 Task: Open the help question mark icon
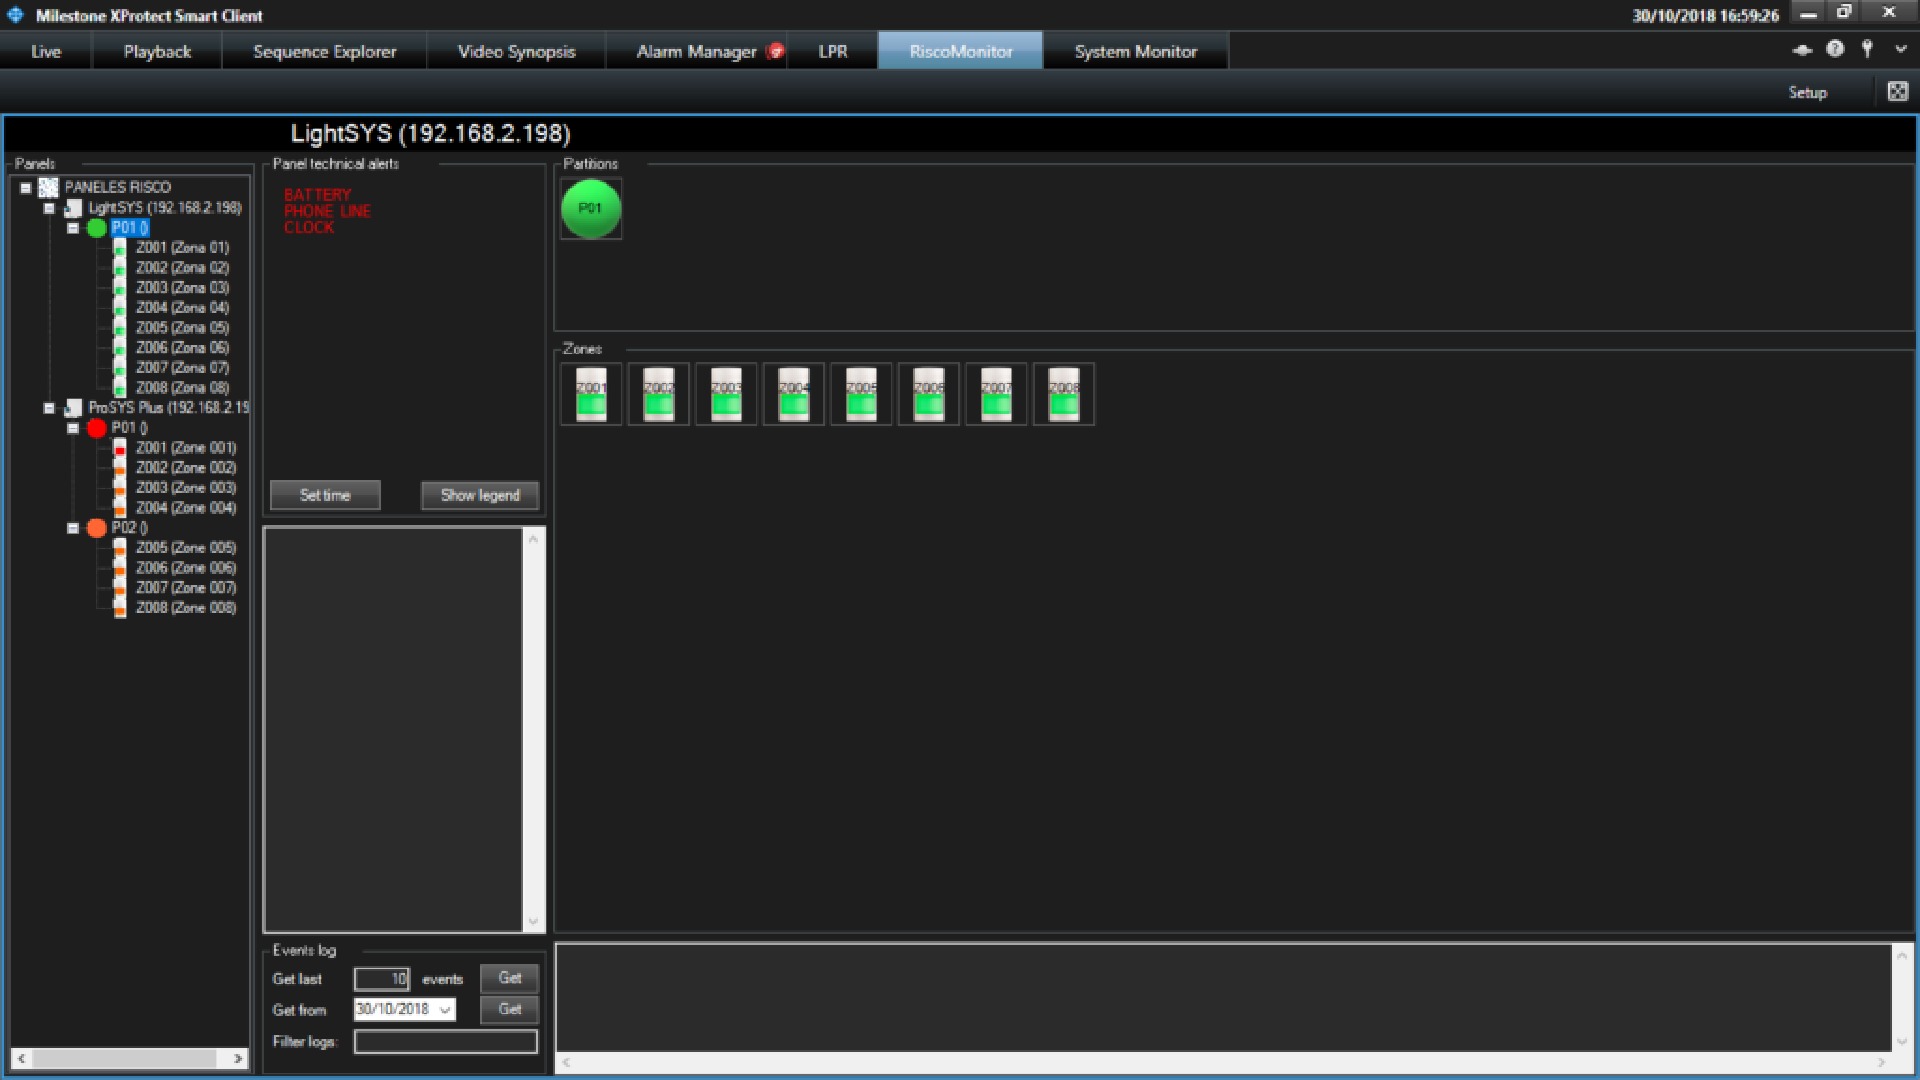click(1835, 49)
